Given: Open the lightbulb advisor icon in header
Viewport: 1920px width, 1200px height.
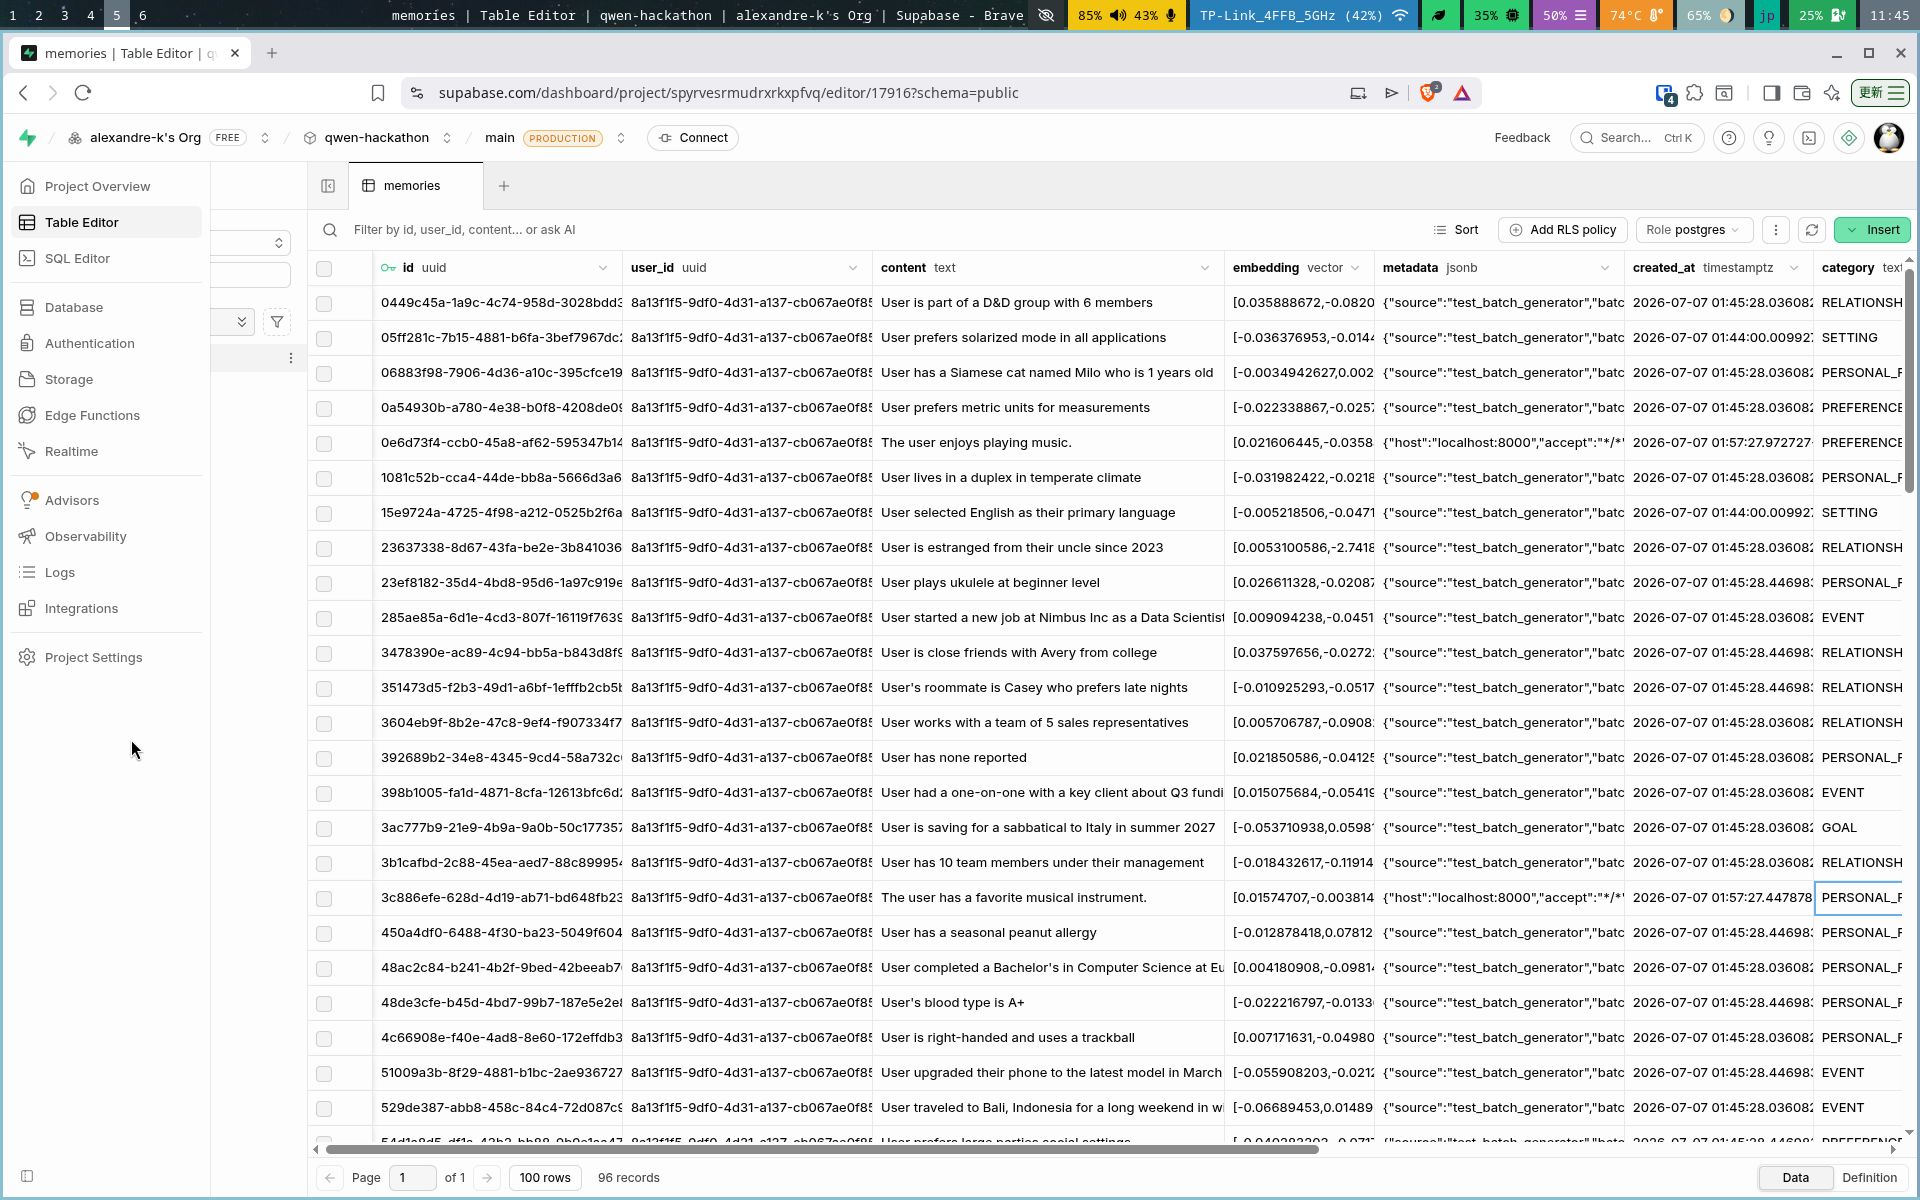Looking at the screenshot, I should tap(1769, 138).
